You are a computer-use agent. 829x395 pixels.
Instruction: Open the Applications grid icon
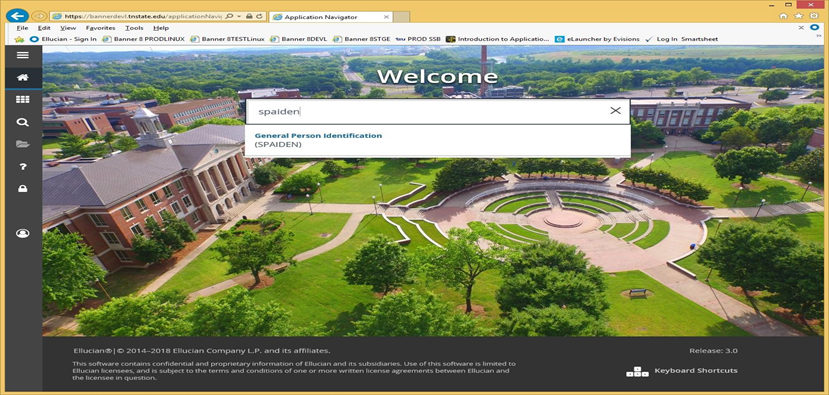coord(22,99)
